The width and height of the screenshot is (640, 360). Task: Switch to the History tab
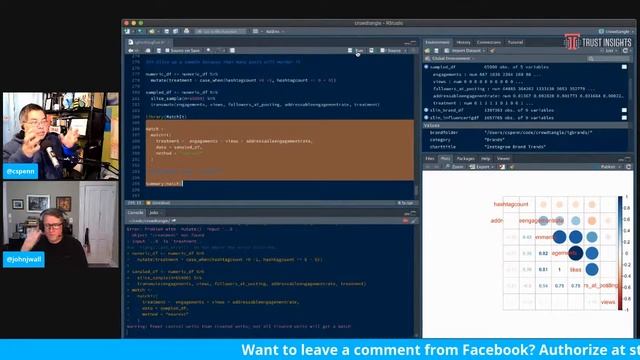tap(463, 42)
